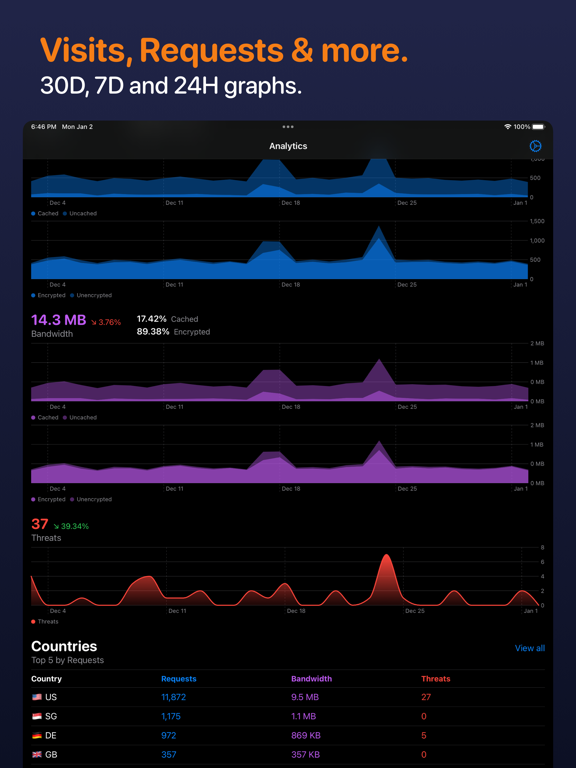Select the 11,872 requests value

click(x=173, y=697)
